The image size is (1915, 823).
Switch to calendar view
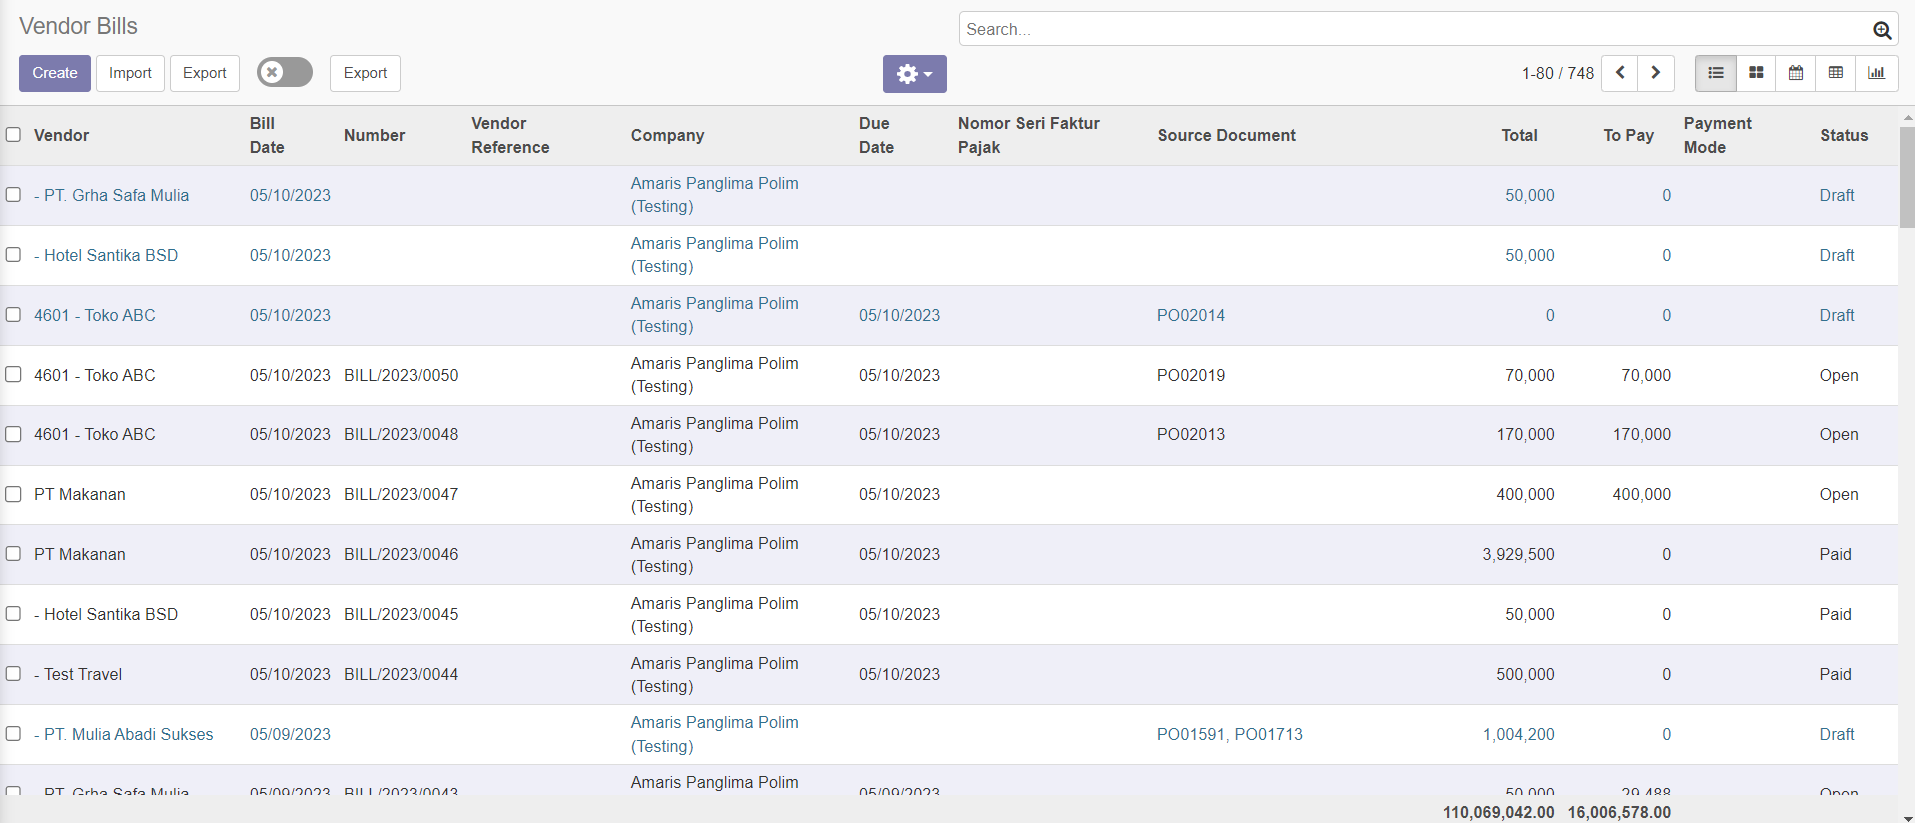(x=1796, y=73)
